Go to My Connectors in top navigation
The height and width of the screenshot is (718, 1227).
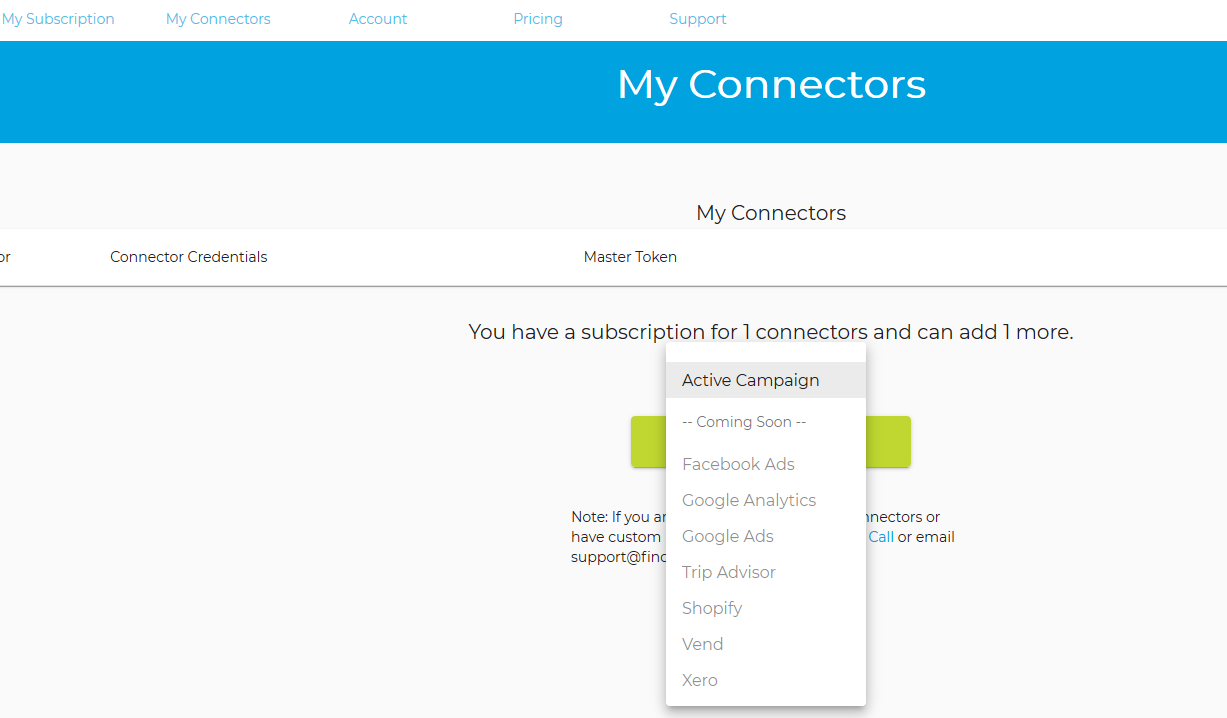click(218, 19)
